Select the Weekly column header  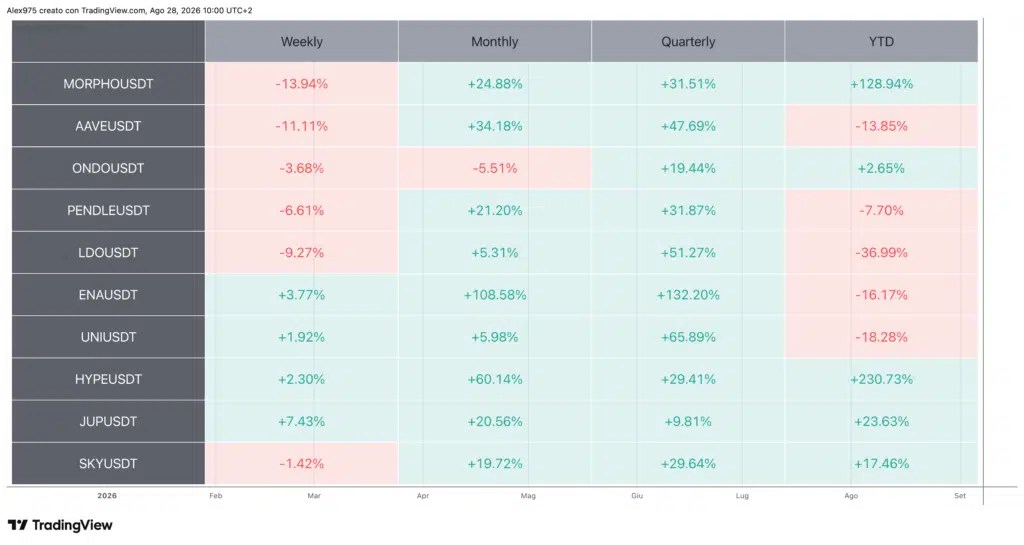pyautogui.click(x=302, y=41)
